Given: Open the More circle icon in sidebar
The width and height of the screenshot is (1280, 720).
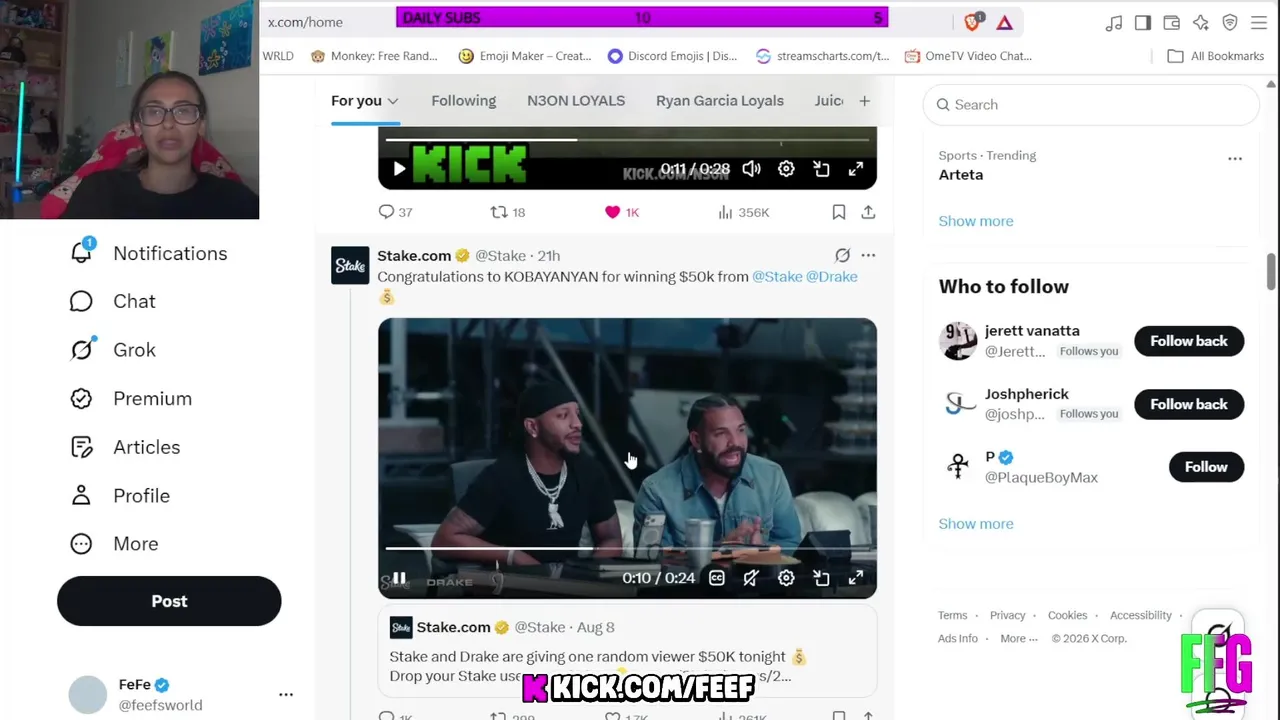Looking at the screenshot, I should 81,543.
